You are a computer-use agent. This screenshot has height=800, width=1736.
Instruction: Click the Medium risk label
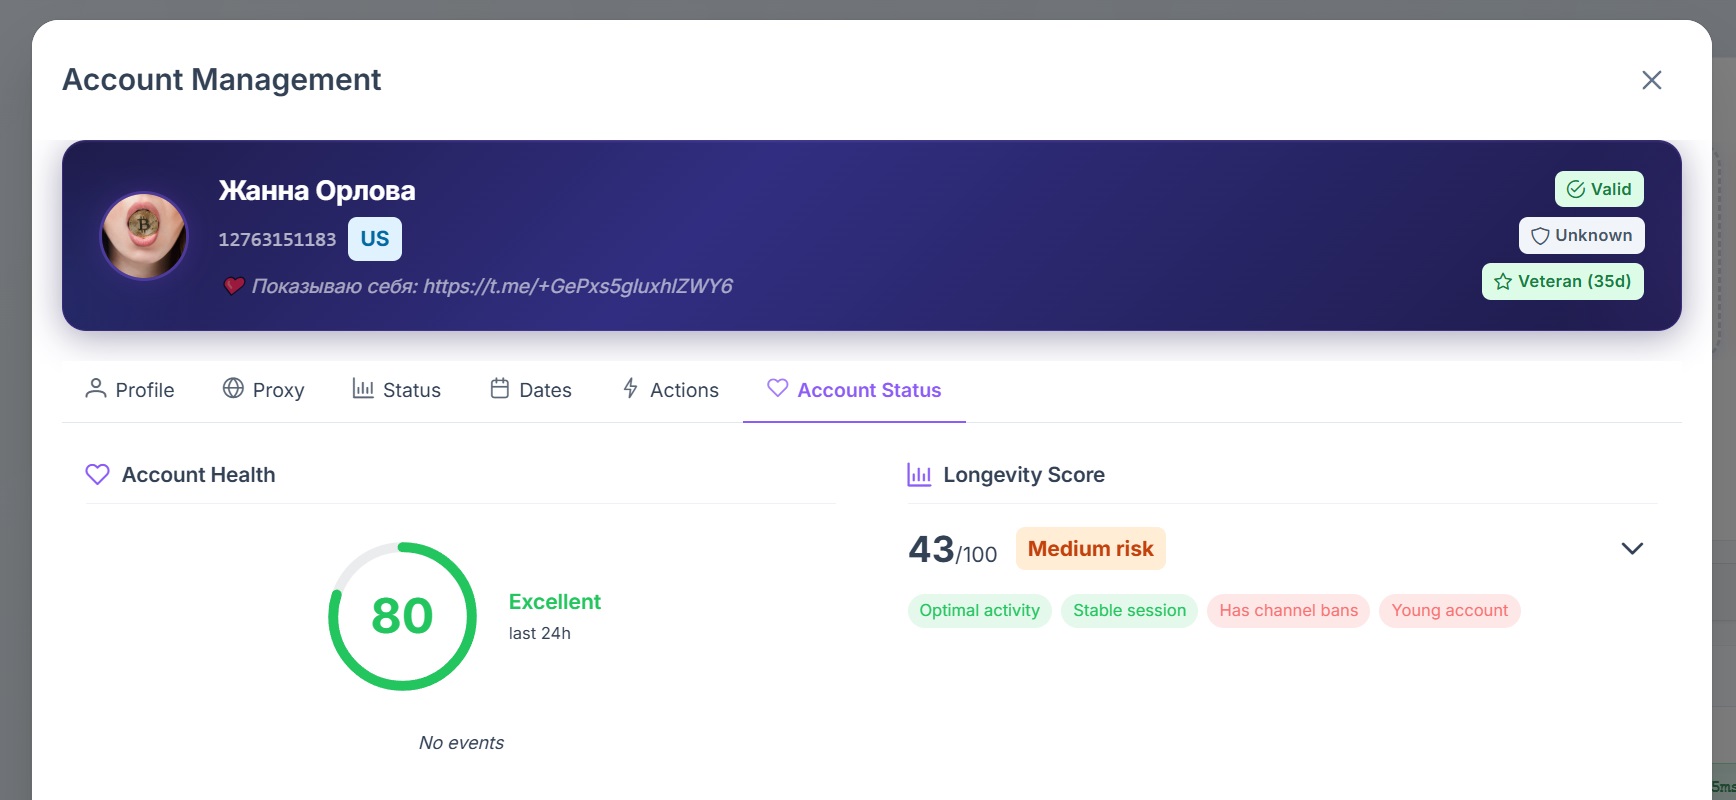pyautogui.click(x=1091, y=549)
